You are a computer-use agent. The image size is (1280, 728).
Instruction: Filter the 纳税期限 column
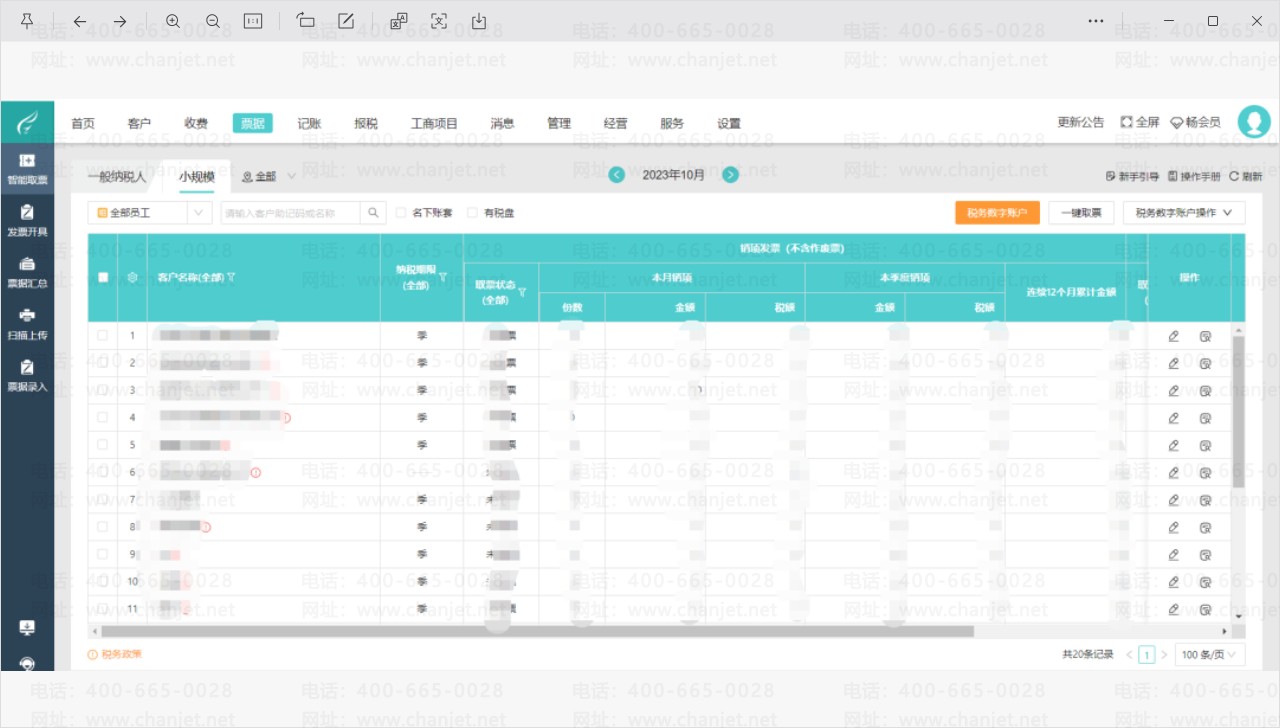click(x=442, y=276)
